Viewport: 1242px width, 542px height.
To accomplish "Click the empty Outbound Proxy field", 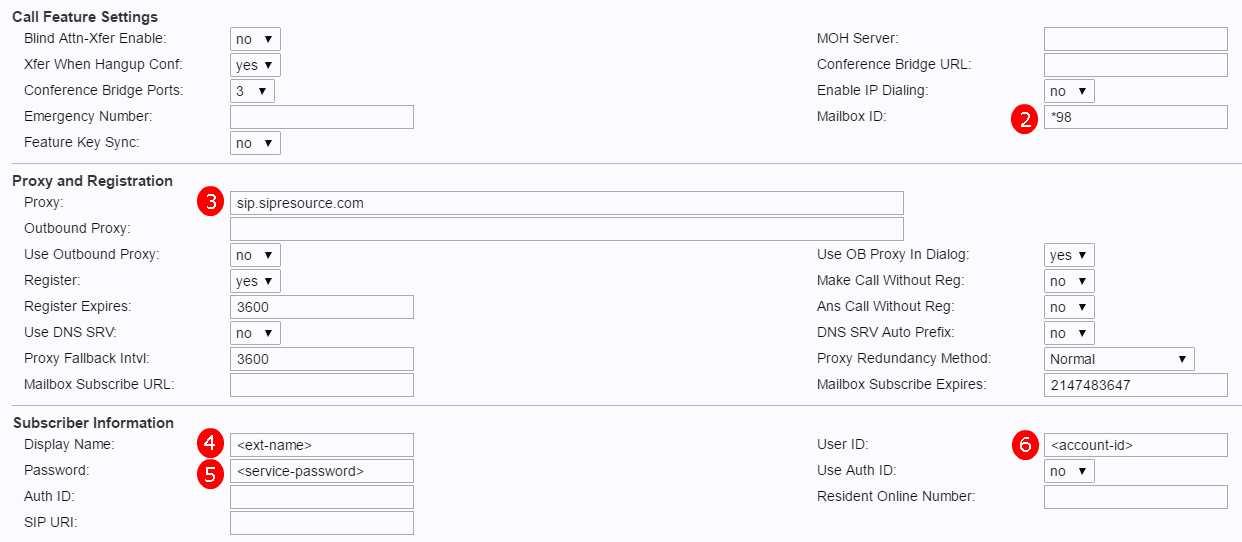I will [566, 229].
